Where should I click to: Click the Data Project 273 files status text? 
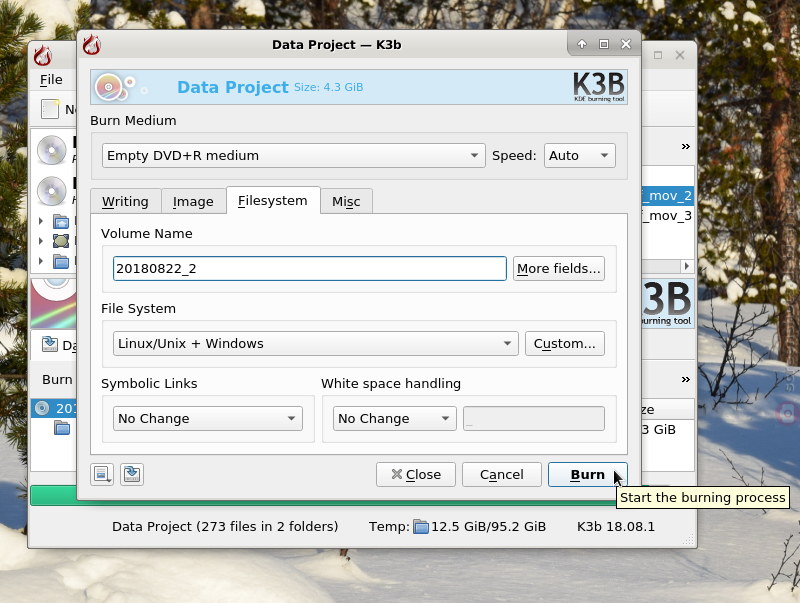pyautogui.click(x=225, y=526)
